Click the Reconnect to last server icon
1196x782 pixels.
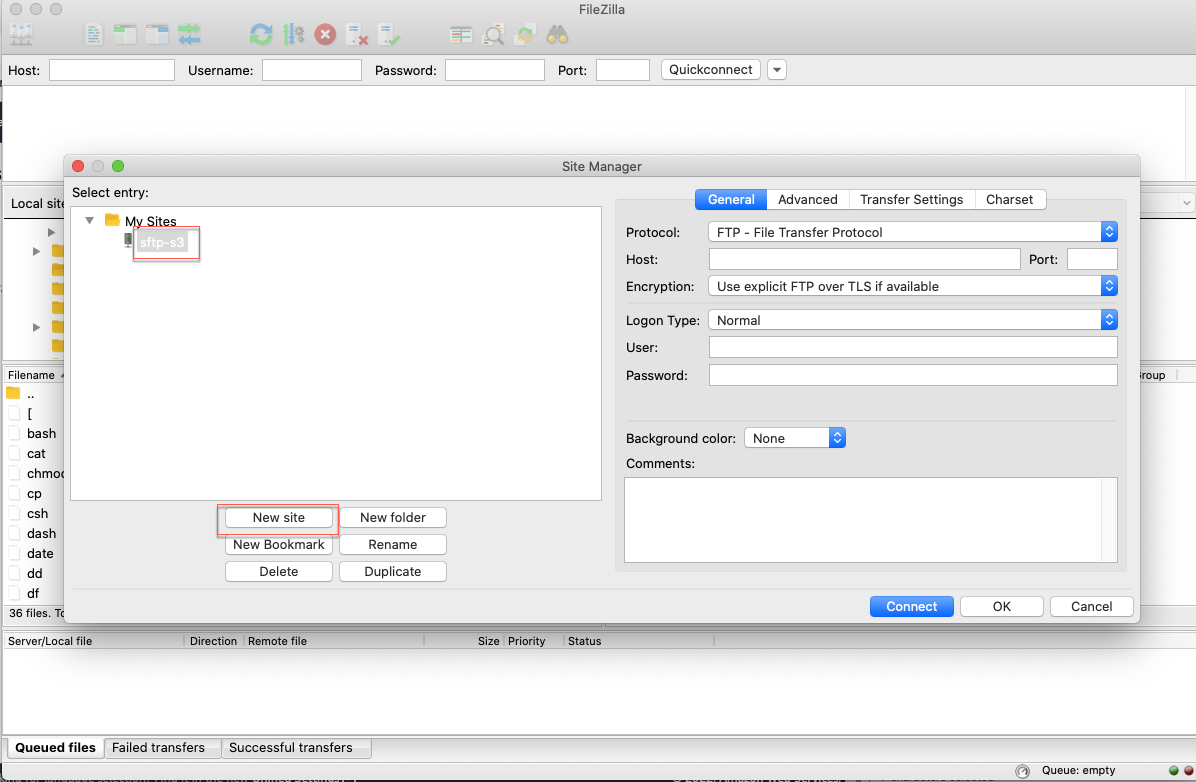[x=389, y=34]
